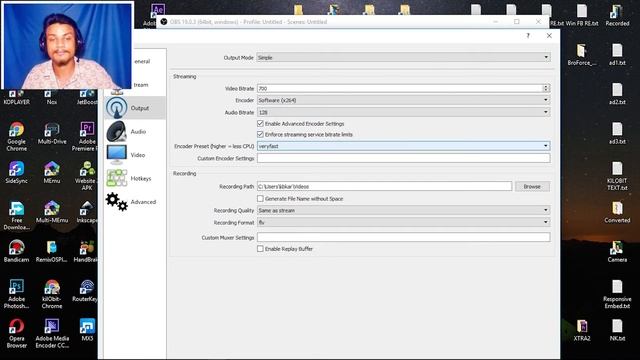Open the Recorded desktop shortcut
Image resolution: width=640 pixels, height=360 pixels.
pos(617,16)
